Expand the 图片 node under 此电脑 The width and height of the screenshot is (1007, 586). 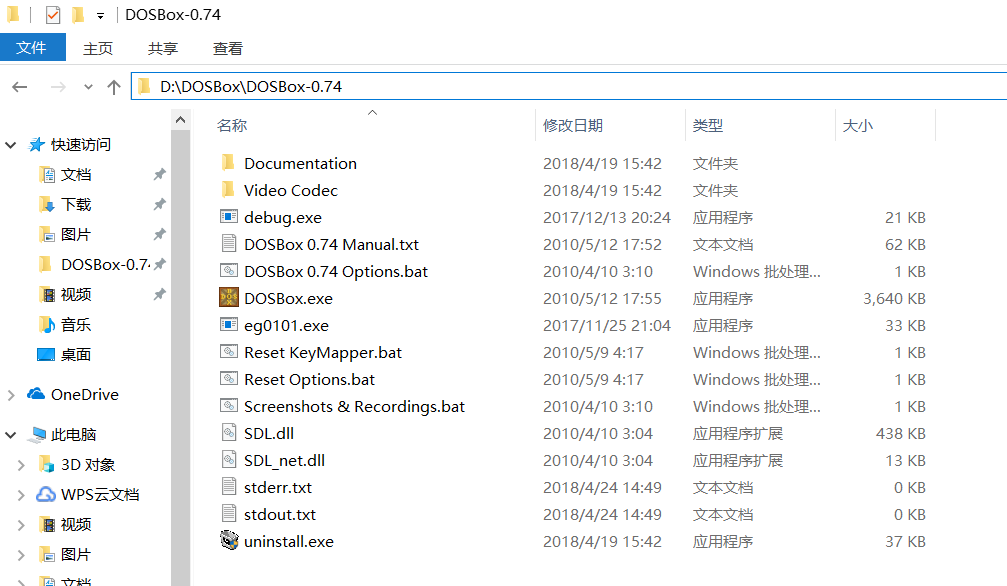21,555
